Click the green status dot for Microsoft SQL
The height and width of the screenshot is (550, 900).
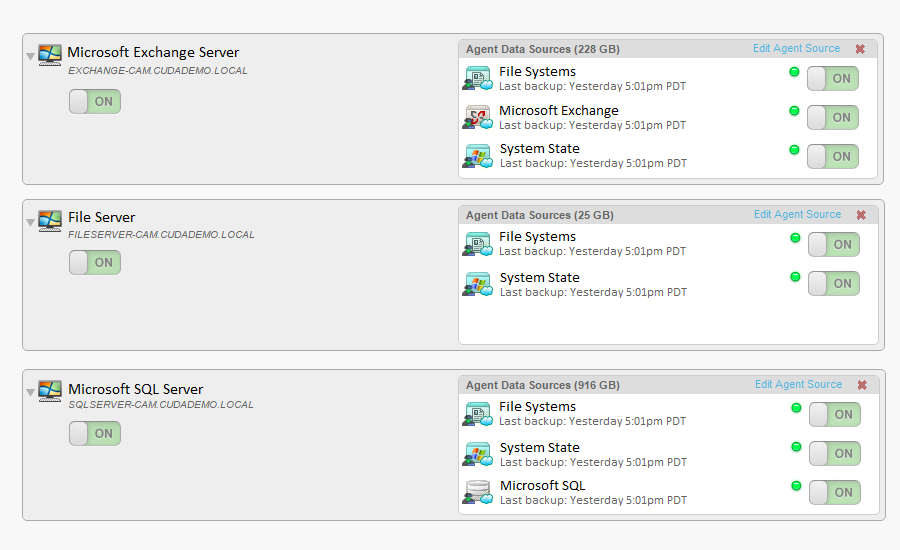(796, 486)
